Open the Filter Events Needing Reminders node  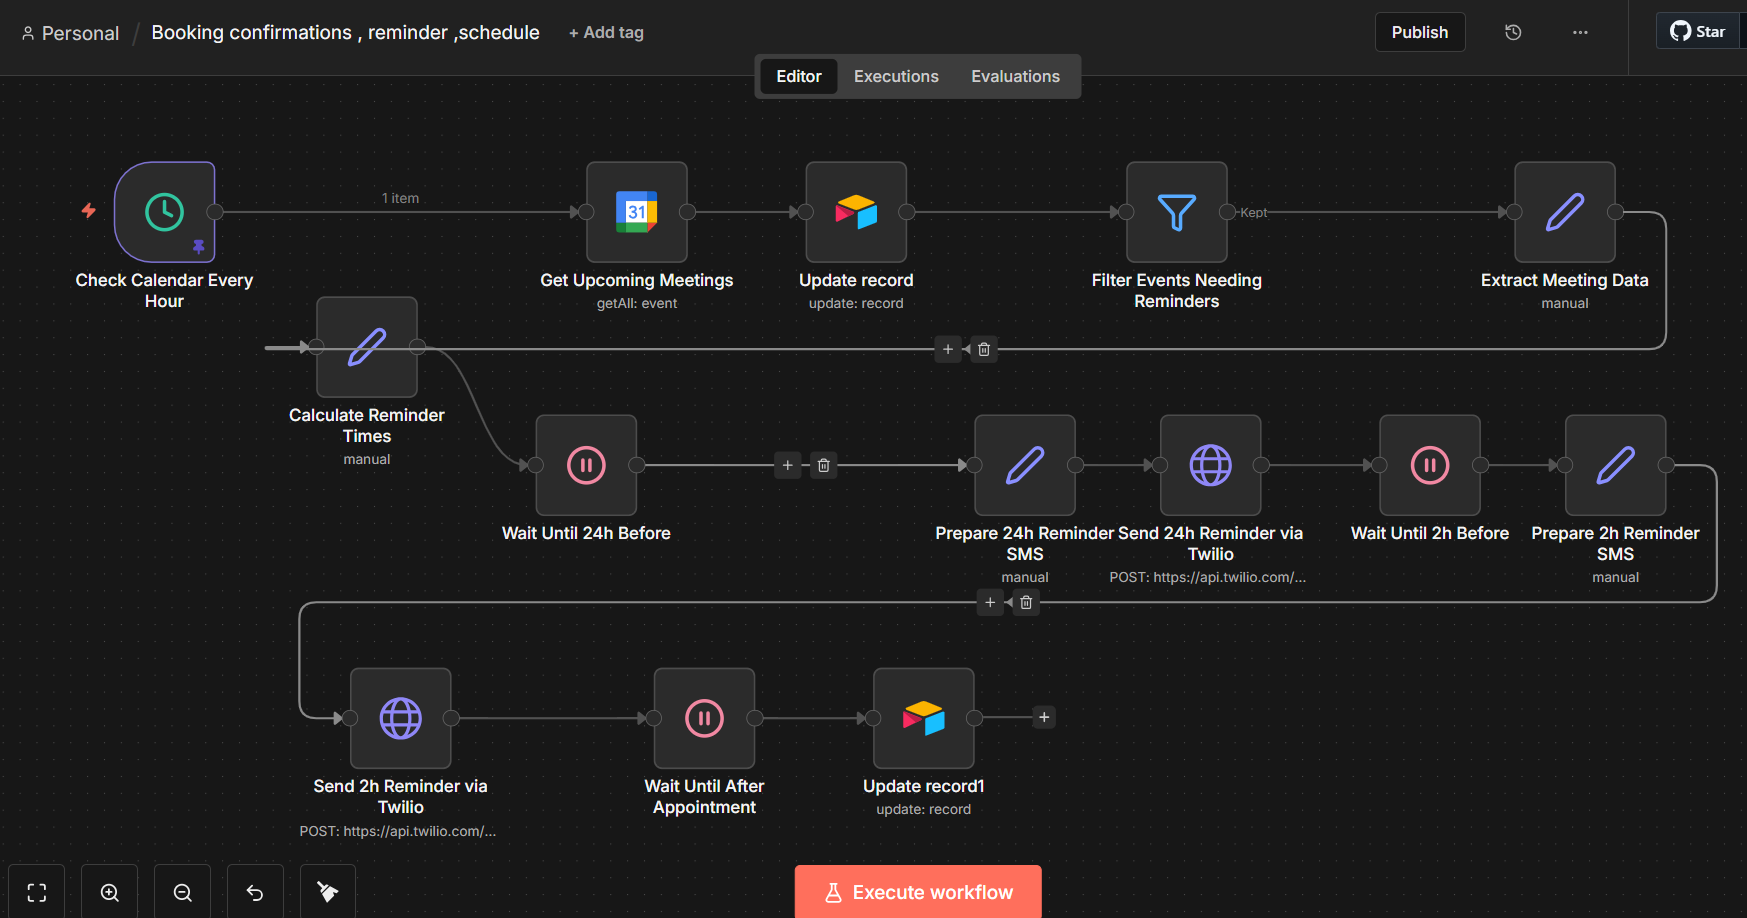[1176, 212]
